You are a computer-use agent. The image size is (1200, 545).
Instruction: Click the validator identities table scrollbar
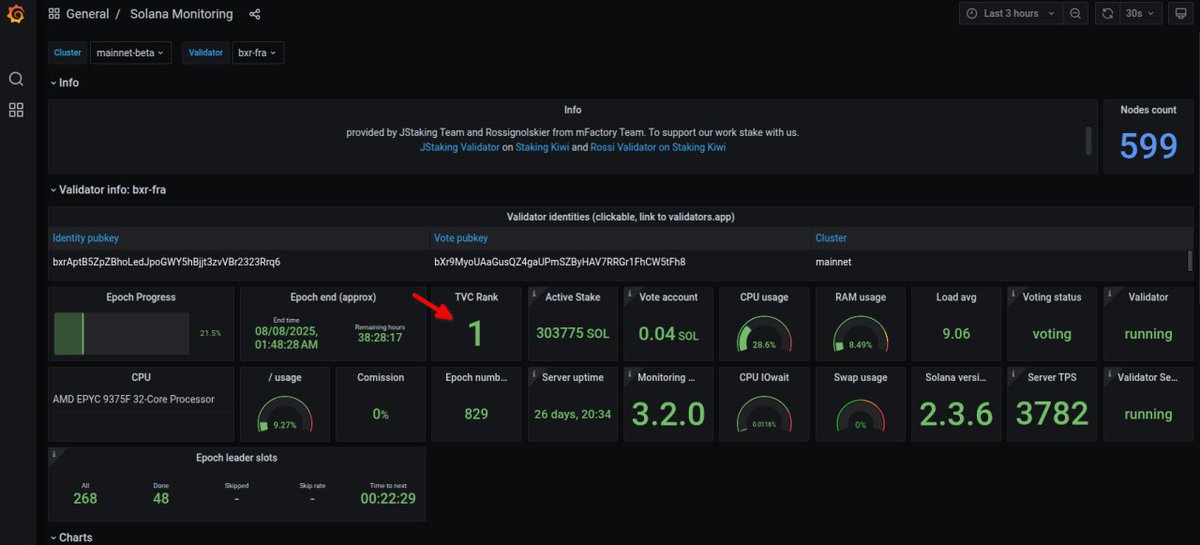(x=1189, y=261)
